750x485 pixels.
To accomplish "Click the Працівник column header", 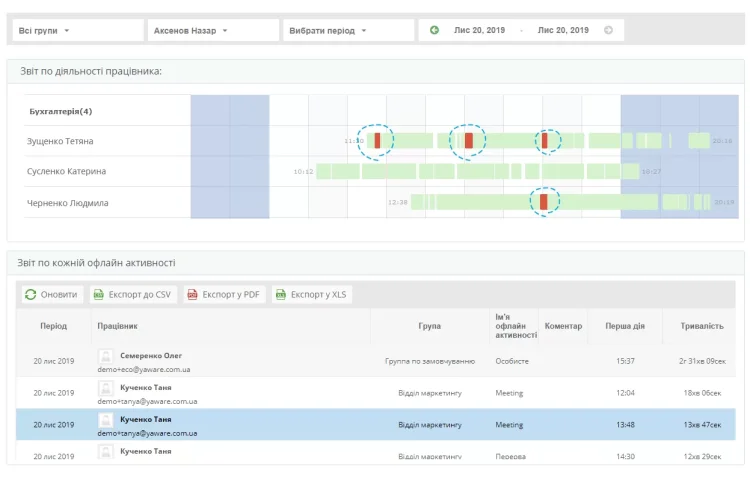I will click(117, 326).
